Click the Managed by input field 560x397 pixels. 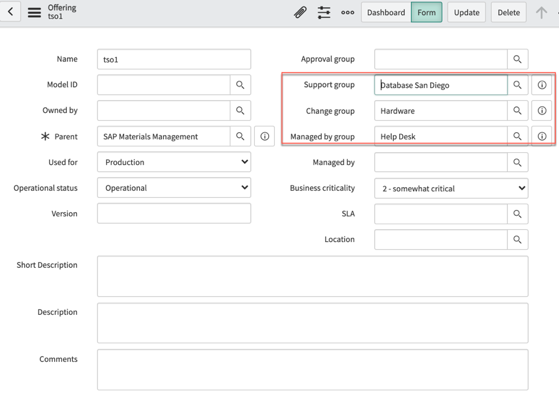[x=441, y=162]
